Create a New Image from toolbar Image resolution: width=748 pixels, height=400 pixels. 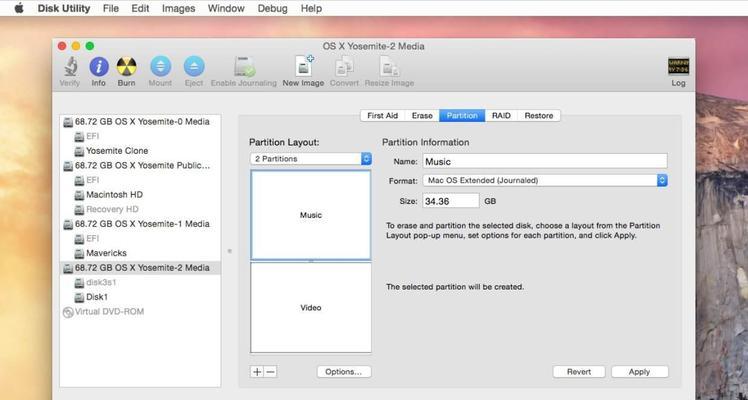click(304, 66)
